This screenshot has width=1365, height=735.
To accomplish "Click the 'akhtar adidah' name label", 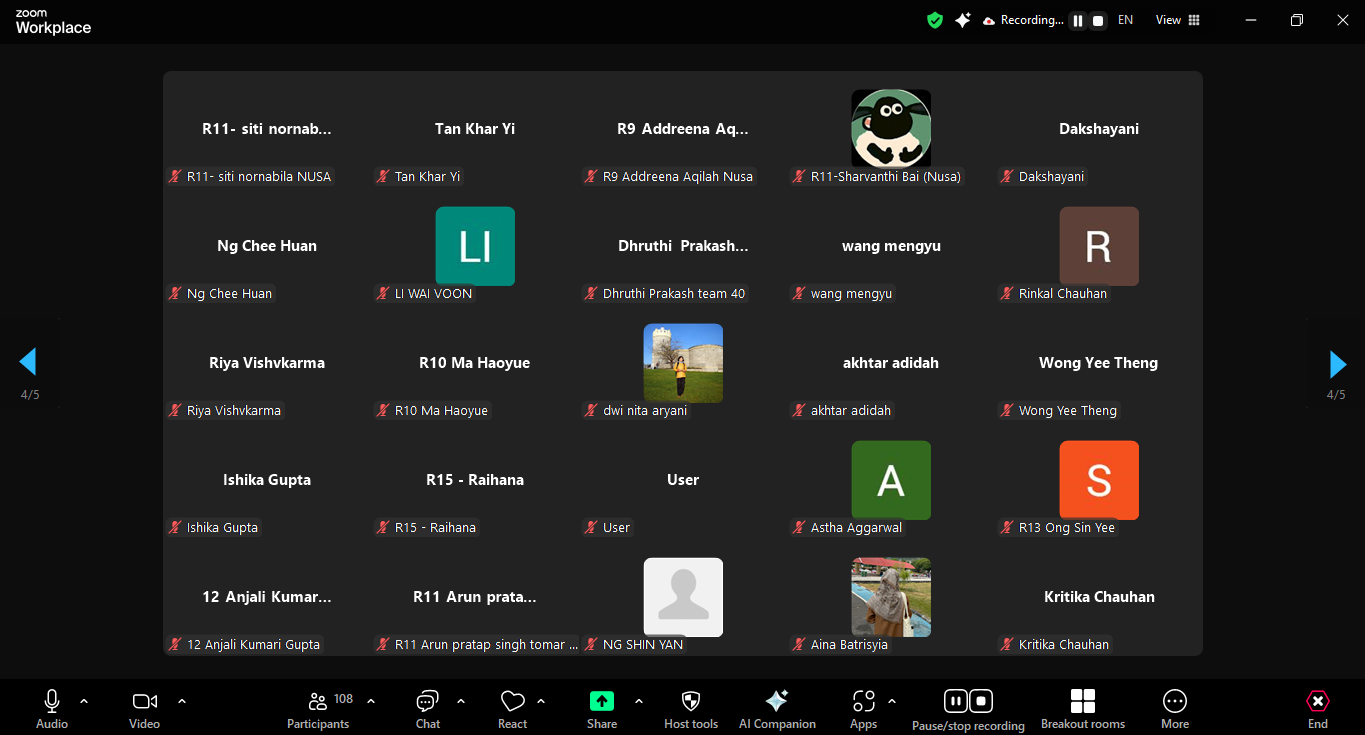I will (851, 410).
